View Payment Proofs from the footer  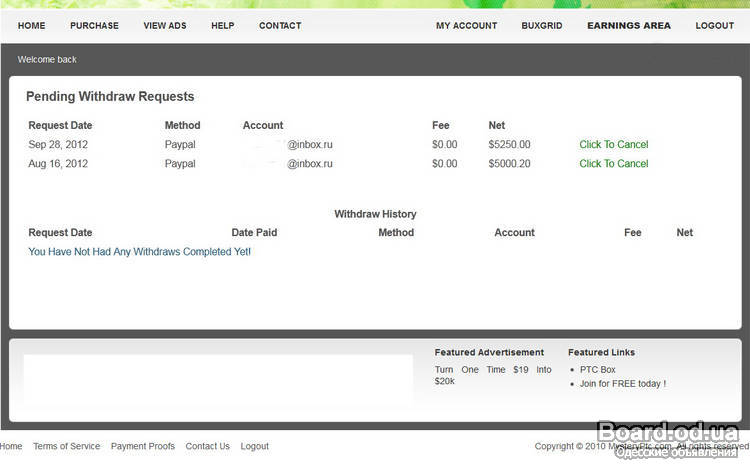[x=142, y=446]
